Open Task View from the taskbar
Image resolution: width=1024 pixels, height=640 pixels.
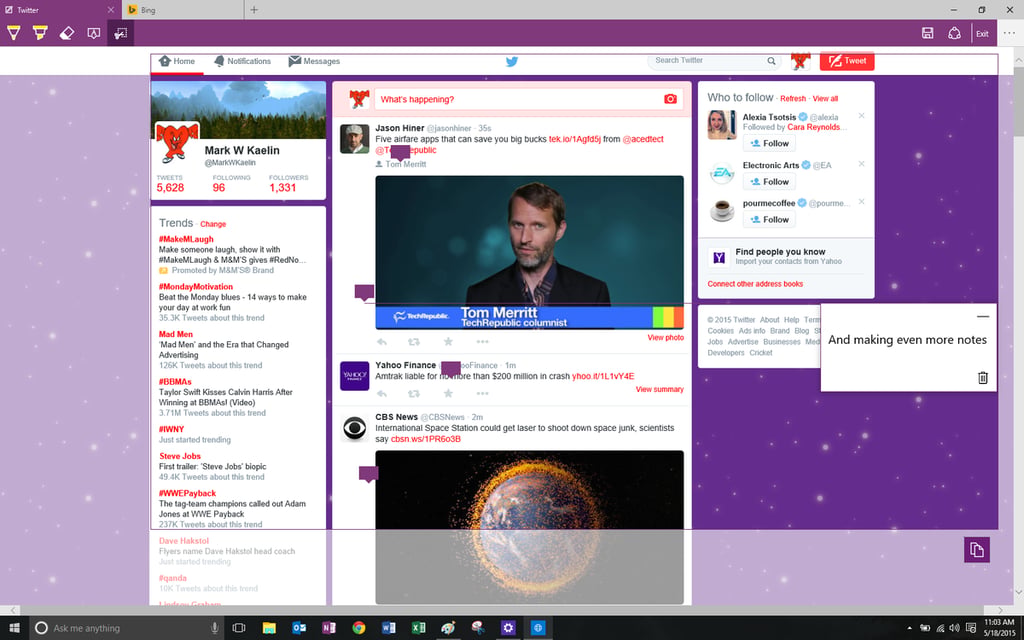coord(239,628)
